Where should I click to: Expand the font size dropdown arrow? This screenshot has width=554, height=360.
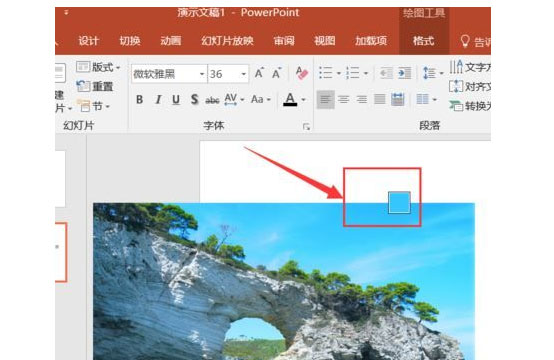[x=243, y=74]
